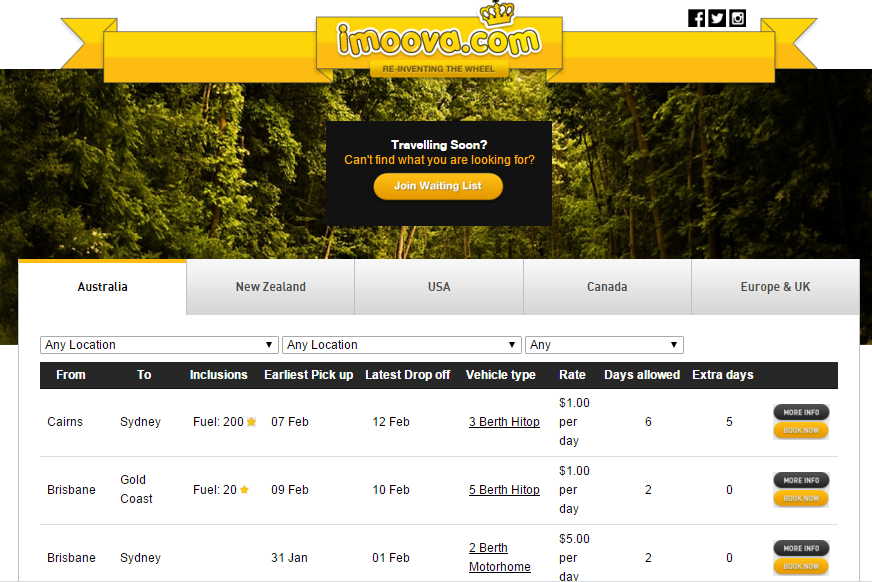Switch to the Canada tab

click(x=607, y=287)
